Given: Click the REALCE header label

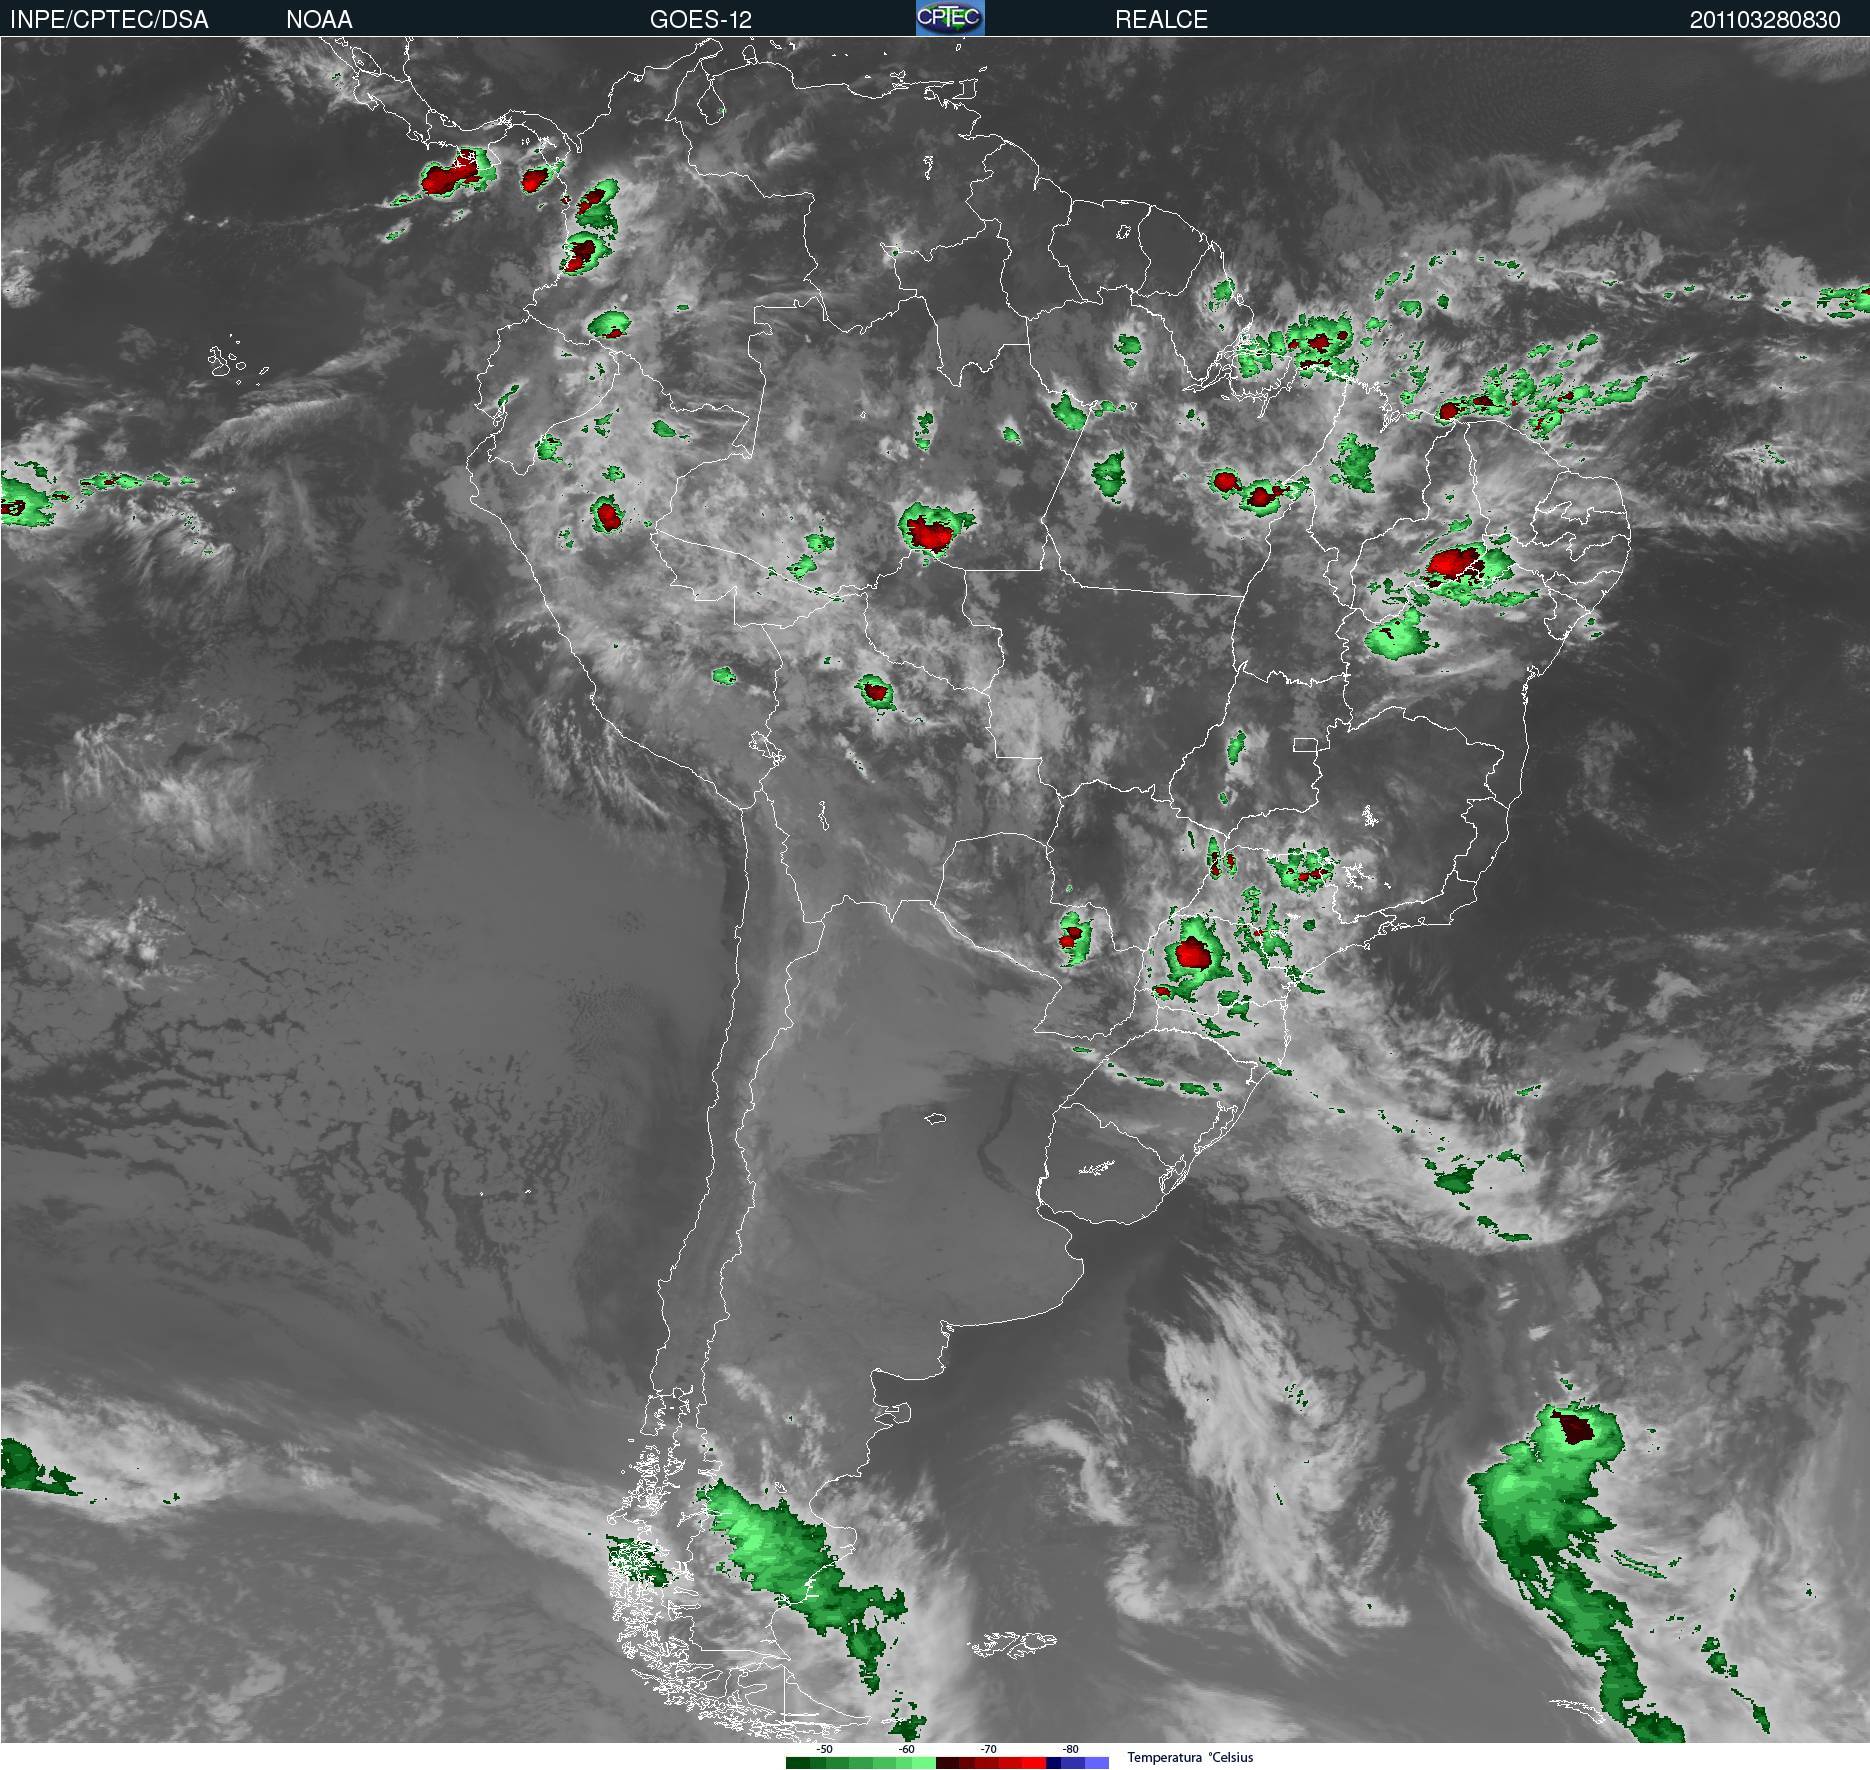Looking at the screenshot, I should (1161, 19).
